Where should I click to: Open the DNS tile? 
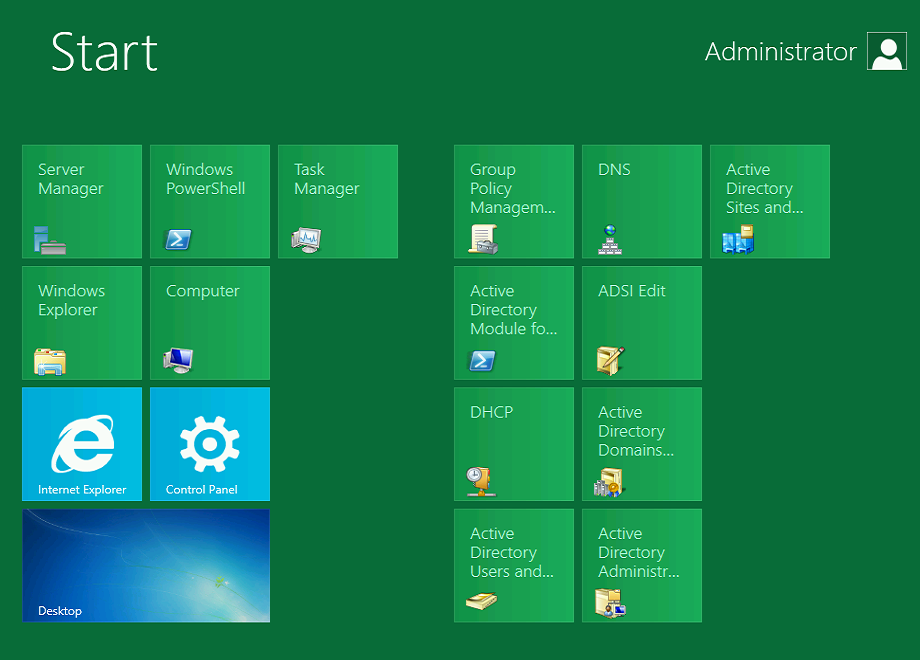(x=642, y=201)
